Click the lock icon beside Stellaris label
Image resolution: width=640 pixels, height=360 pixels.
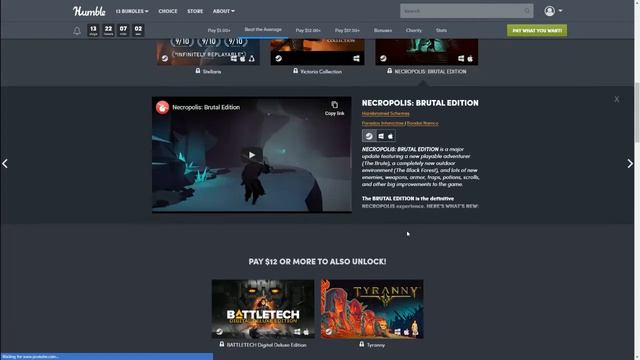coord(198,71)
